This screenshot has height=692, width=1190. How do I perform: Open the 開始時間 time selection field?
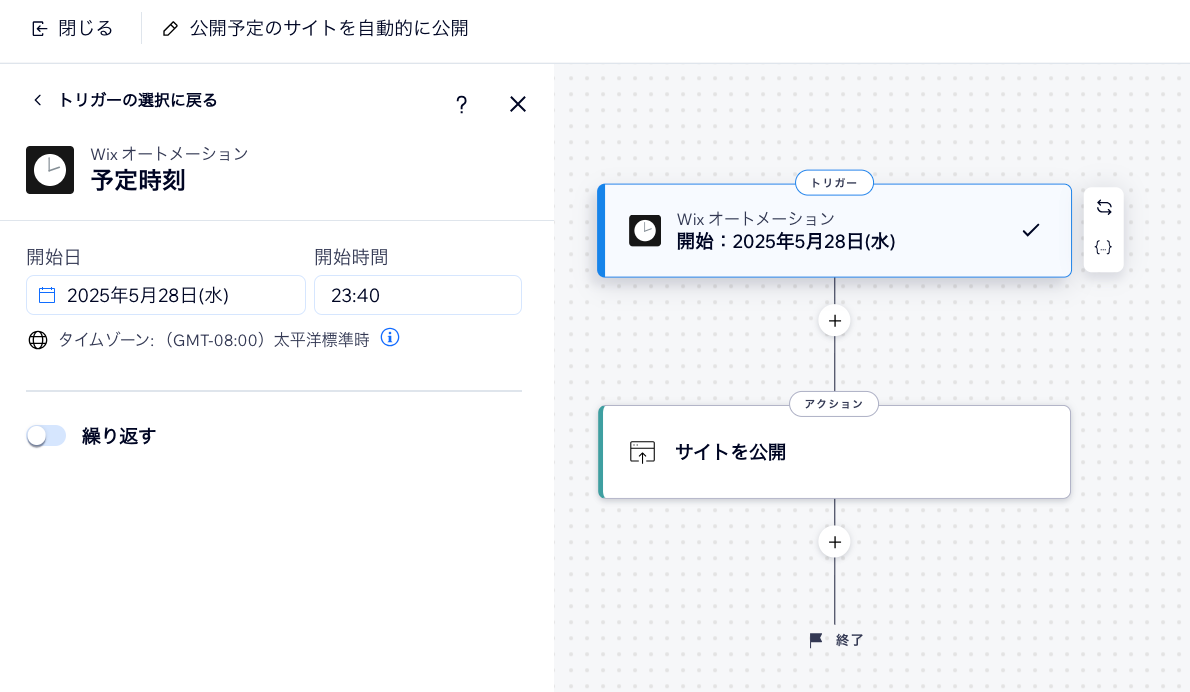coord(417,294)
